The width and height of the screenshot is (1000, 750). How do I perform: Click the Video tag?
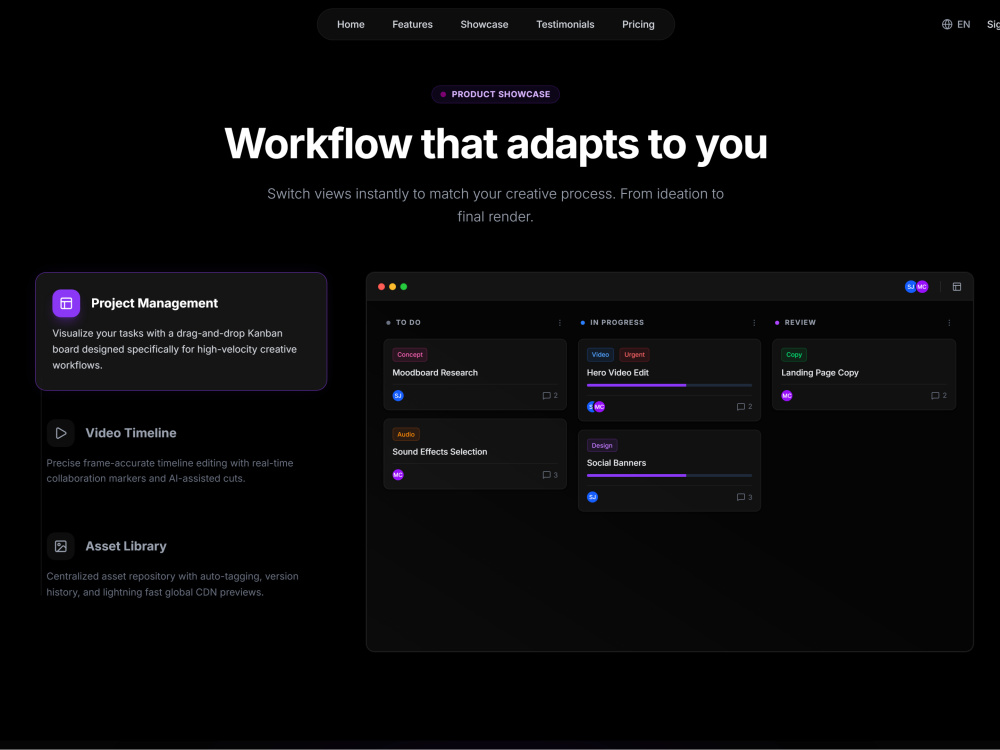600,355
